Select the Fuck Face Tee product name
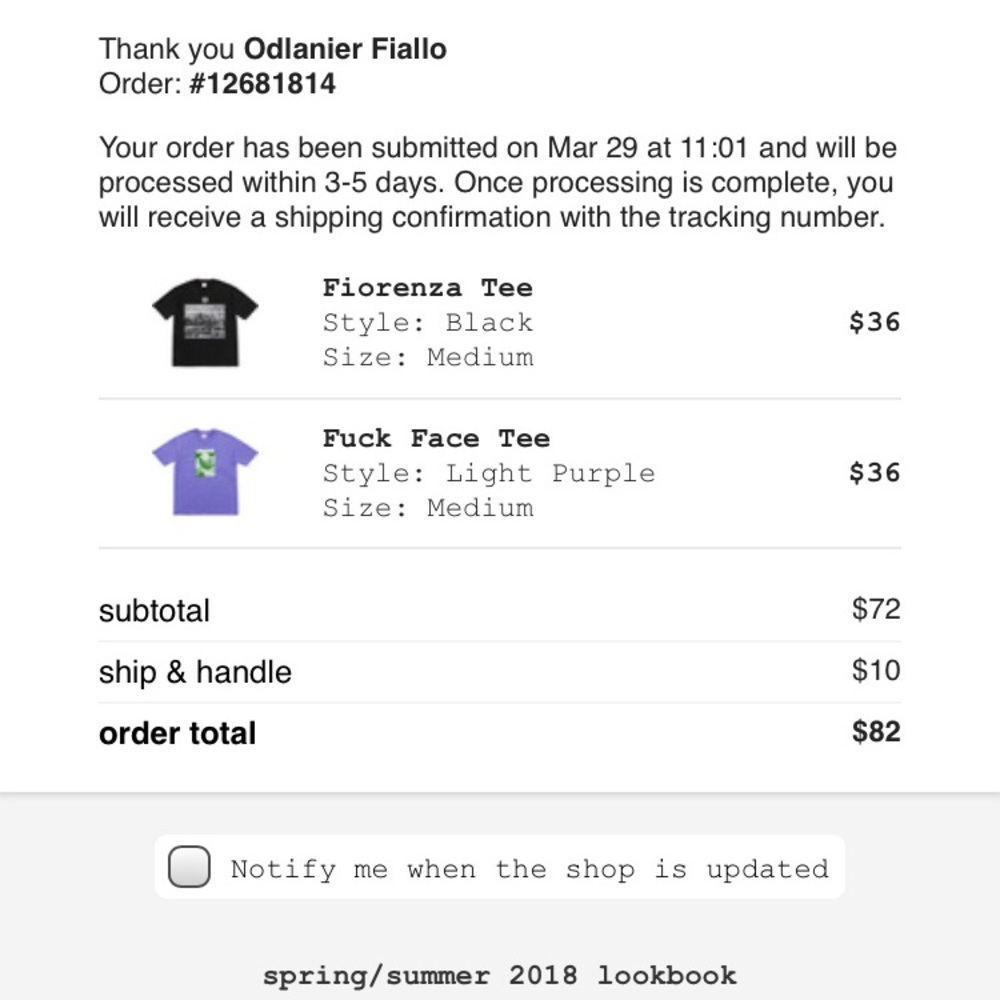The image size is (1000, 1000). 436,438
